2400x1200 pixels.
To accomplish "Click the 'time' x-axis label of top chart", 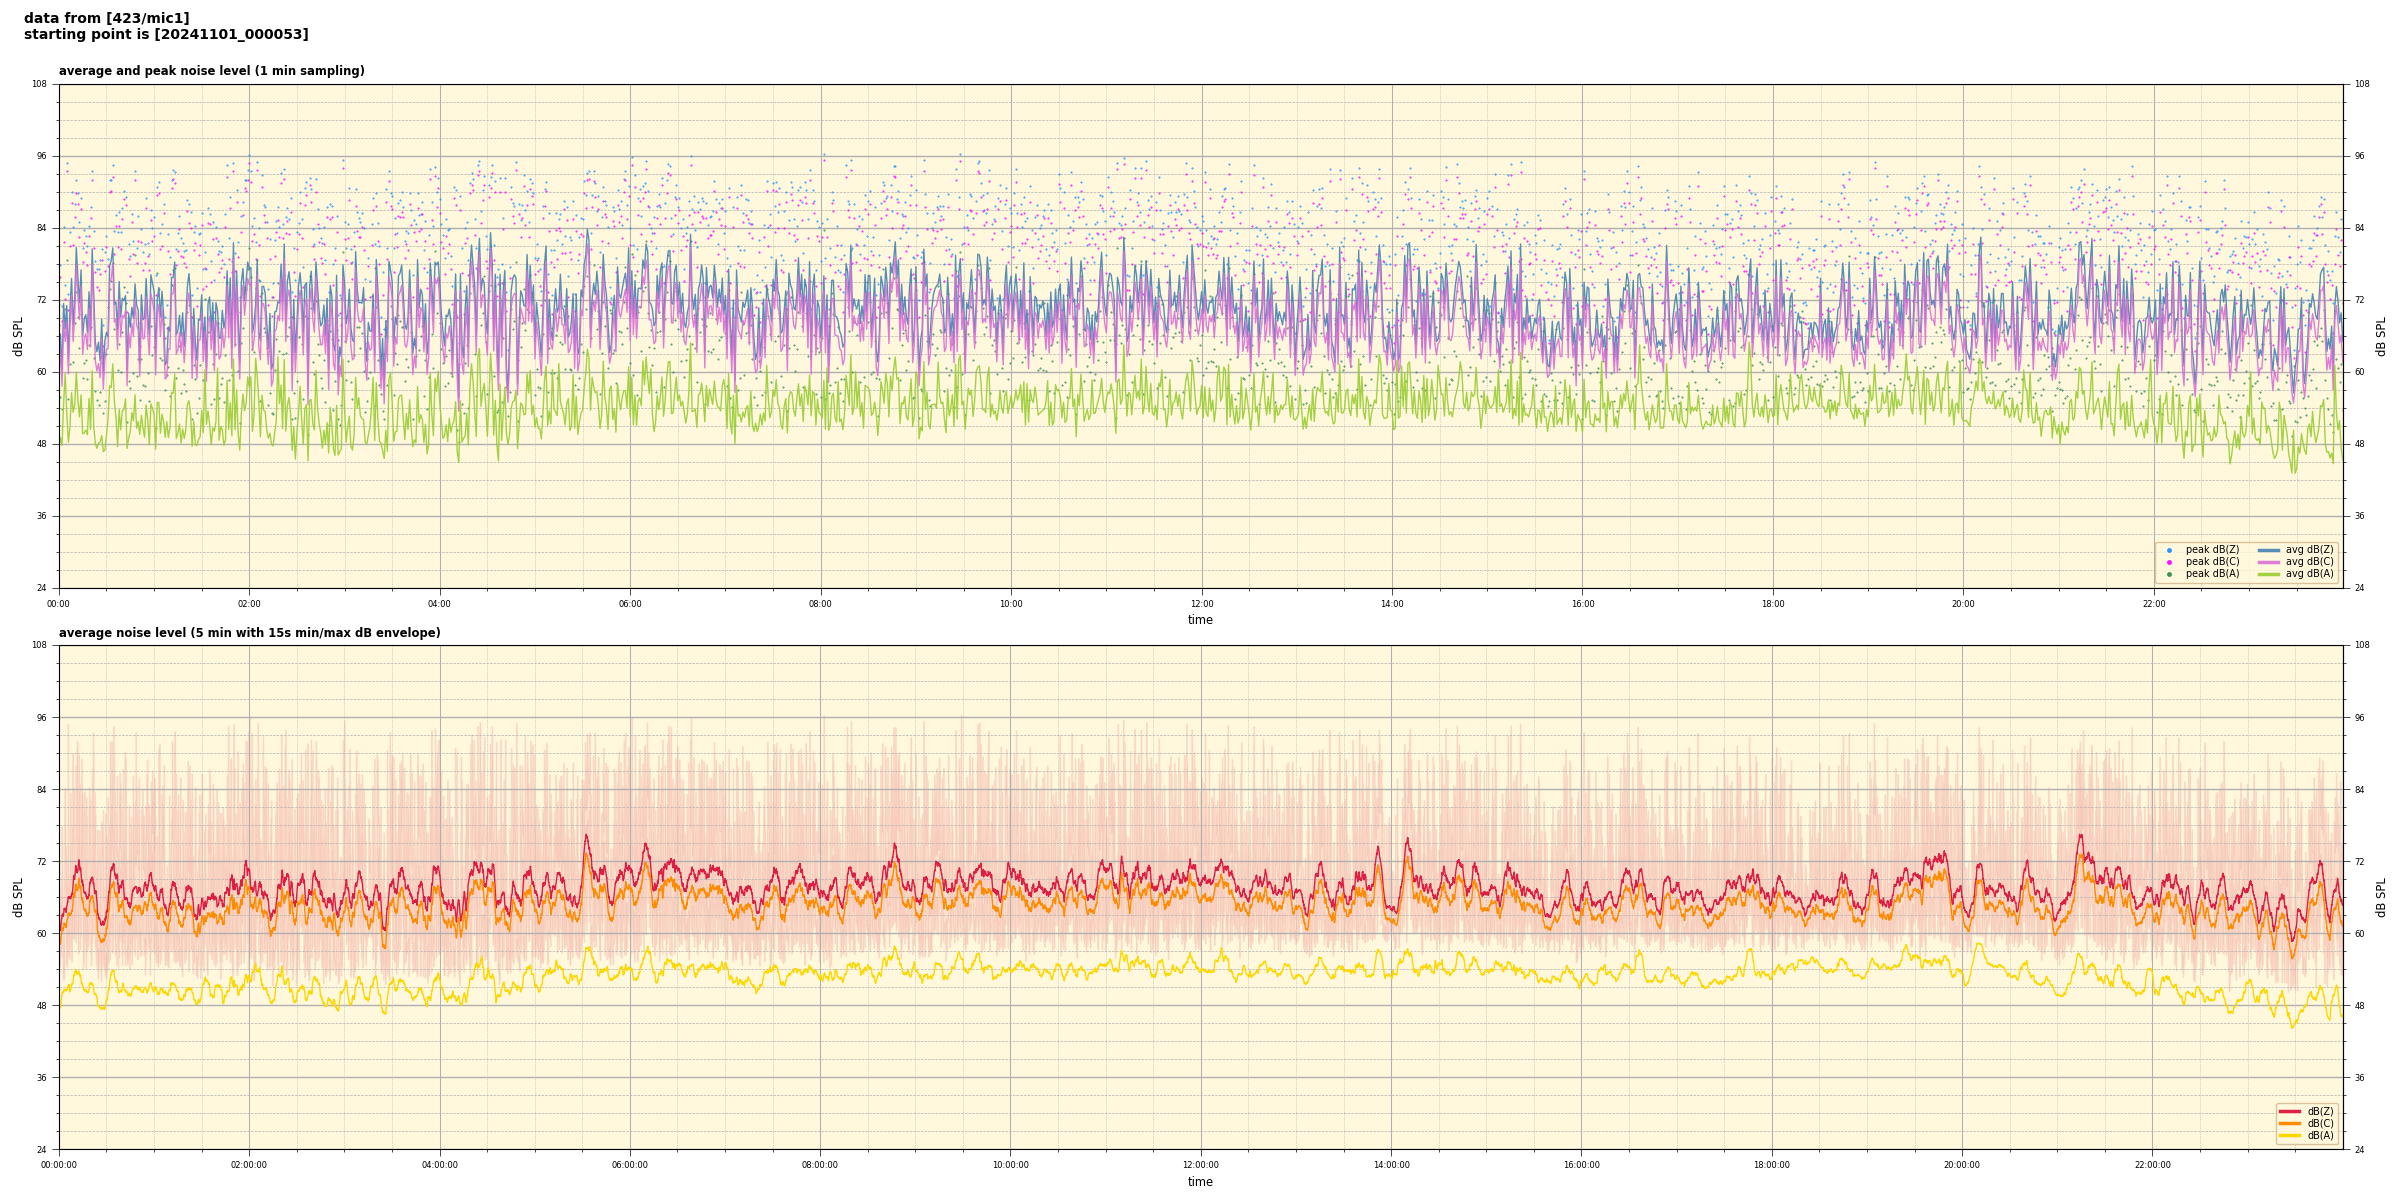I will tap(1200, 620).
